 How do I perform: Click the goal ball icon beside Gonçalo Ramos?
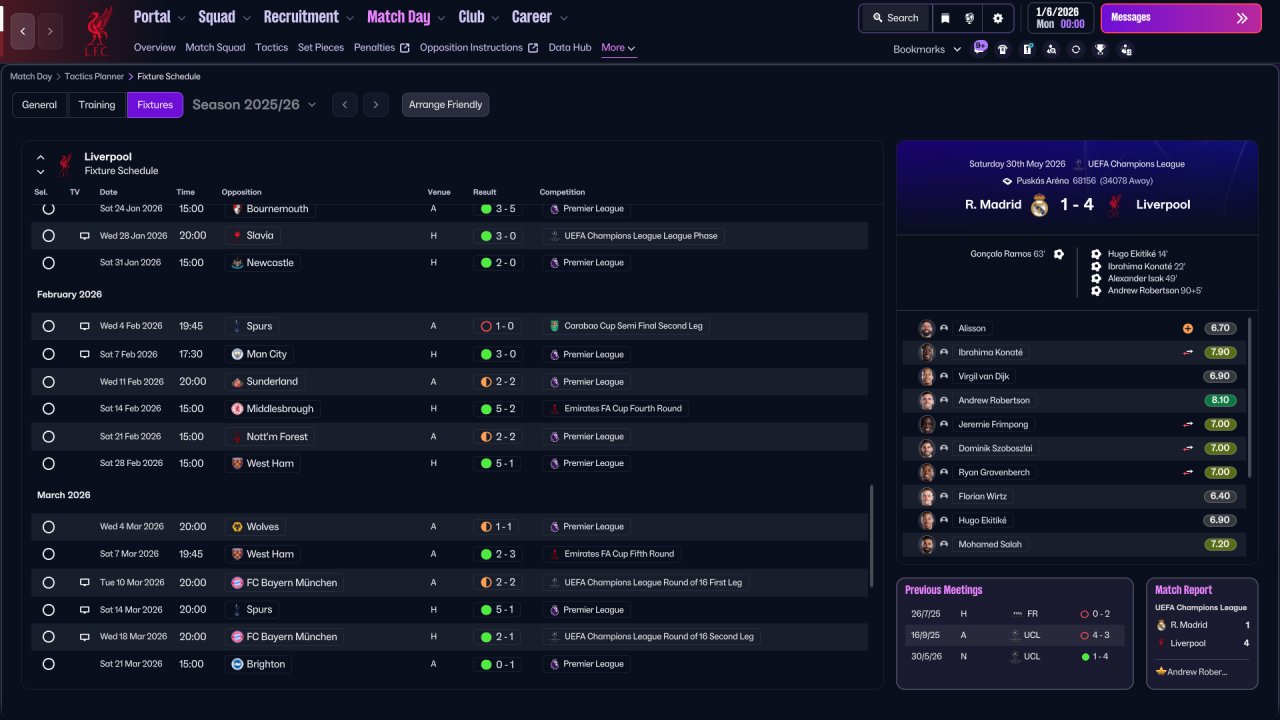coord(1059,254)
